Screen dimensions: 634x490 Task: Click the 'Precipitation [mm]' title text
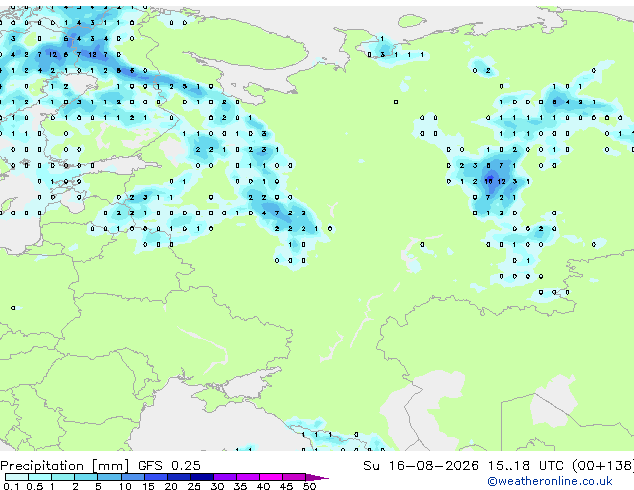click(65, 466)
